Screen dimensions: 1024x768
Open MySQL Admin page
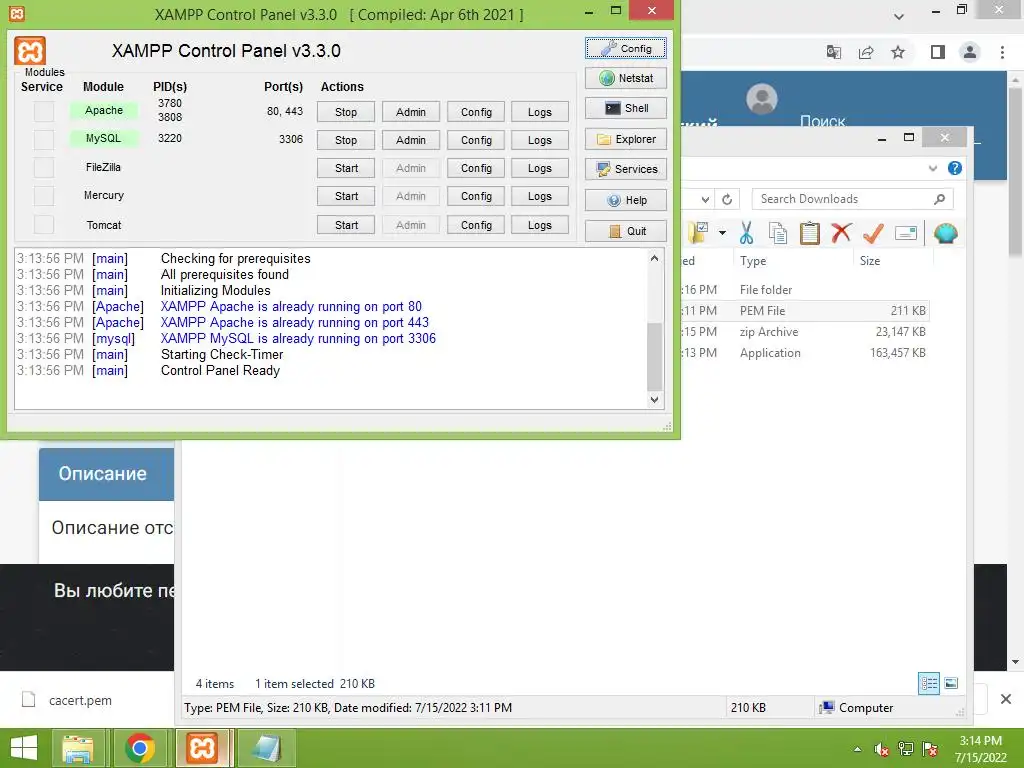(x=411, y=140)
